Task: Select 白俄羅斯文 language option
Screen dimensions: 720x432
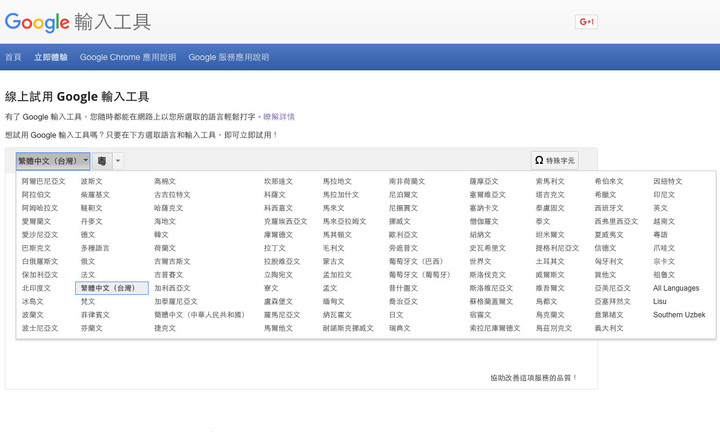Action: (40, 261)
